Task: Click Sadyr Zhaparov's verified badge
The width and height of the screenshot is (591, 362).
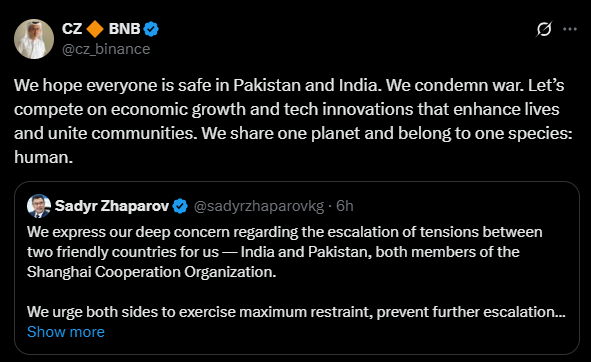Action: pyautogui.click(x=180, y=206)
